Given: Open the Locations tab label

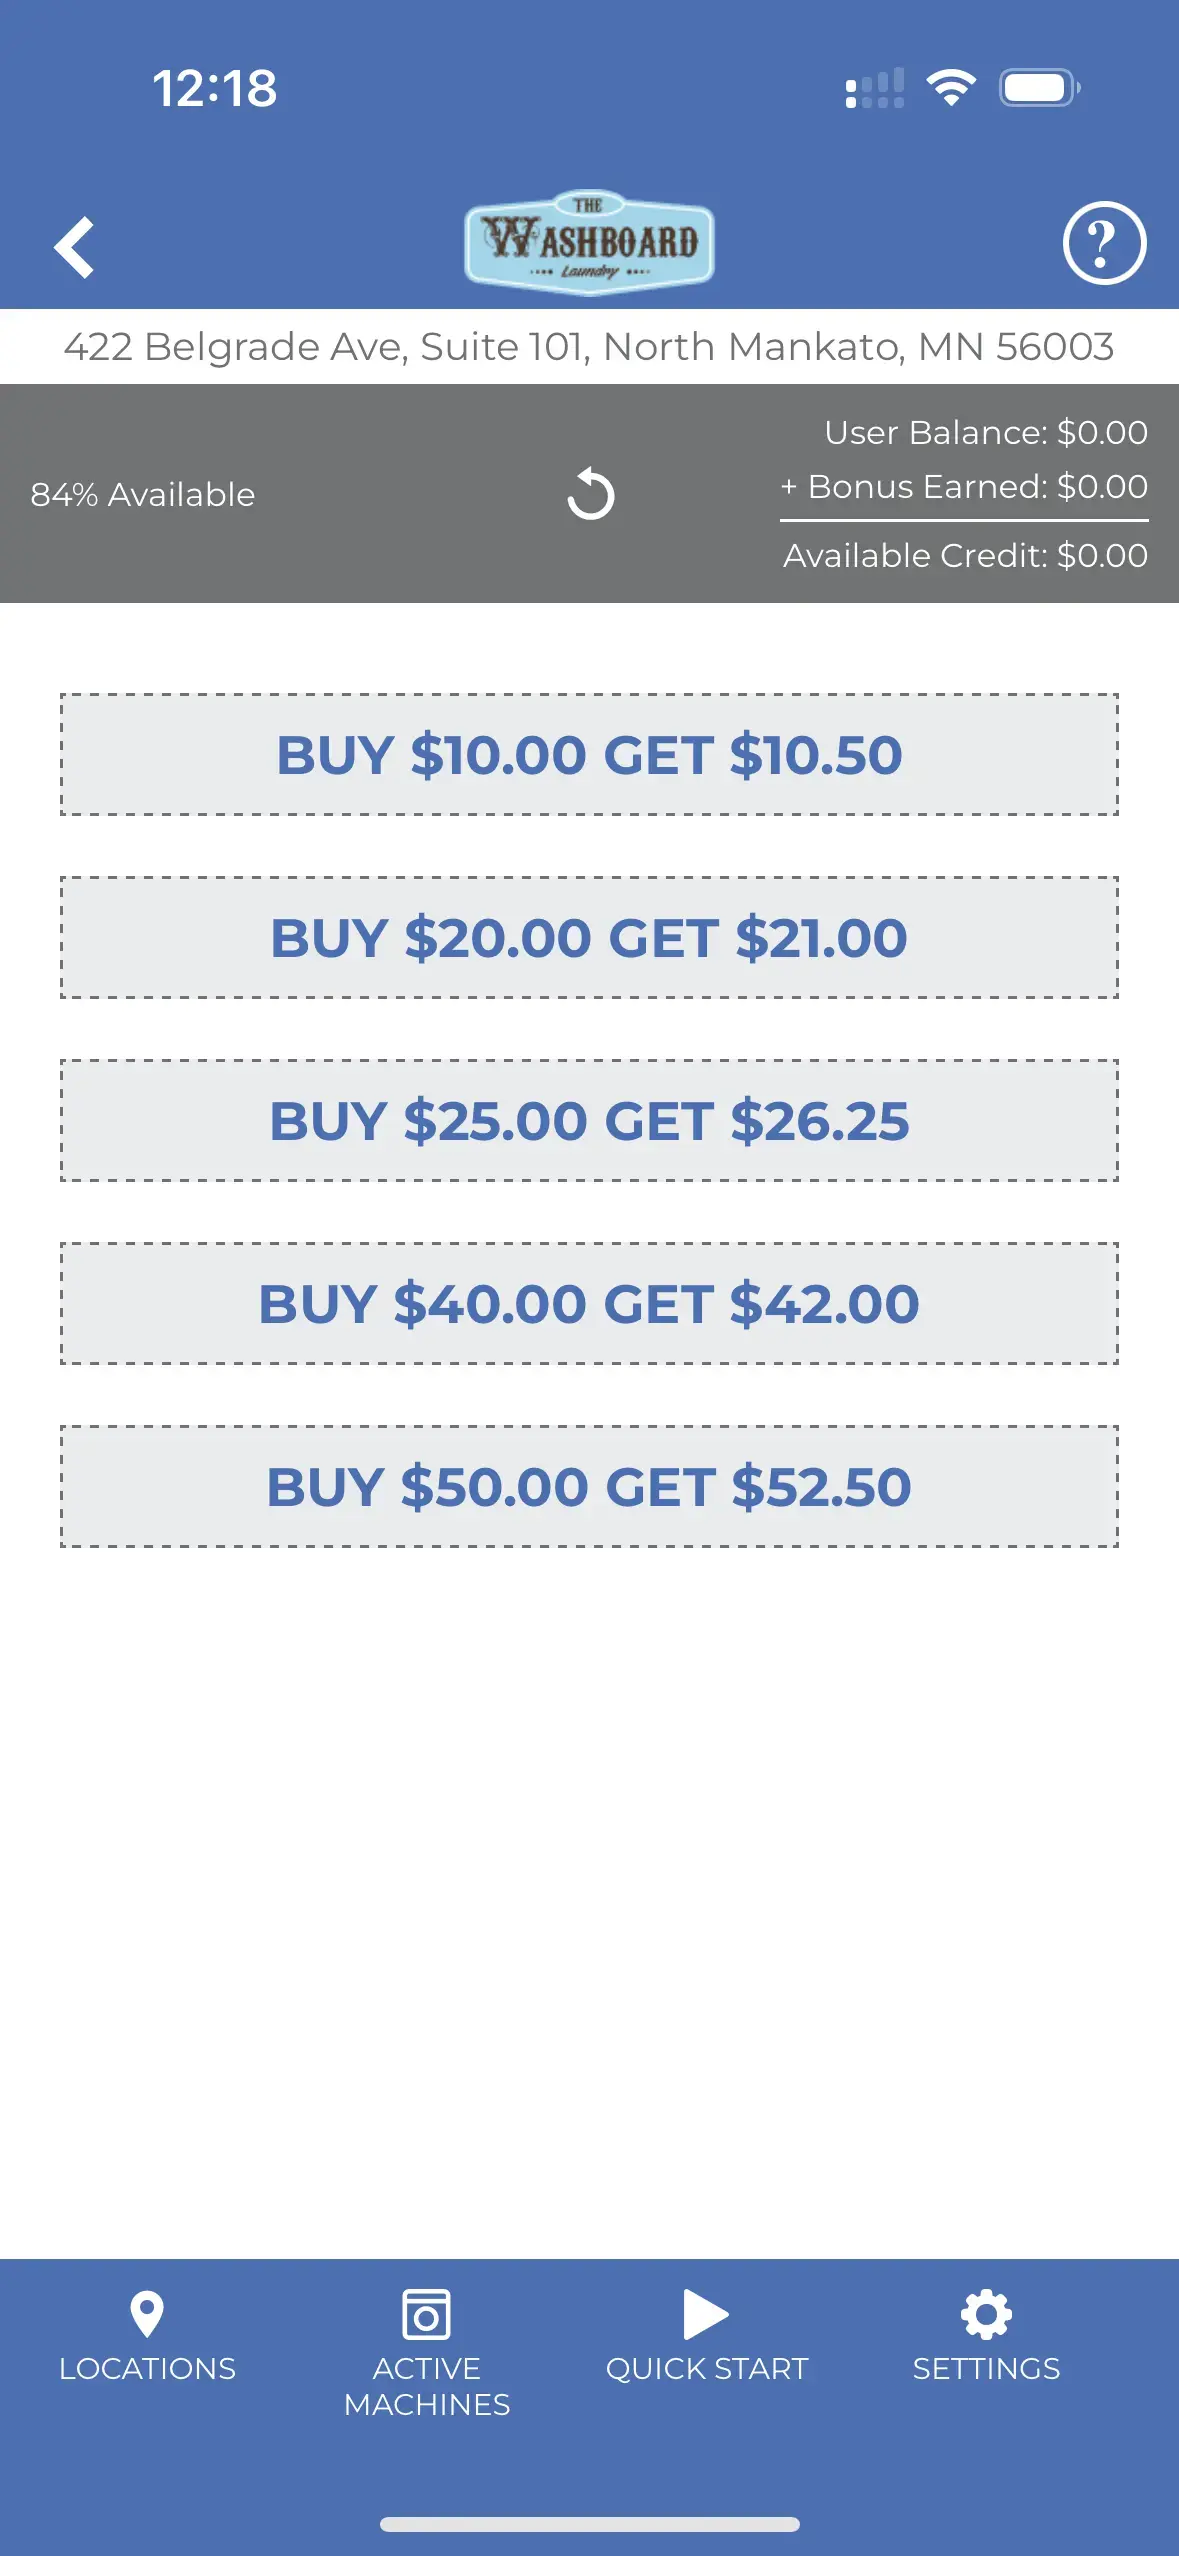Looking at the screenshot, I should pos(147,2368).
